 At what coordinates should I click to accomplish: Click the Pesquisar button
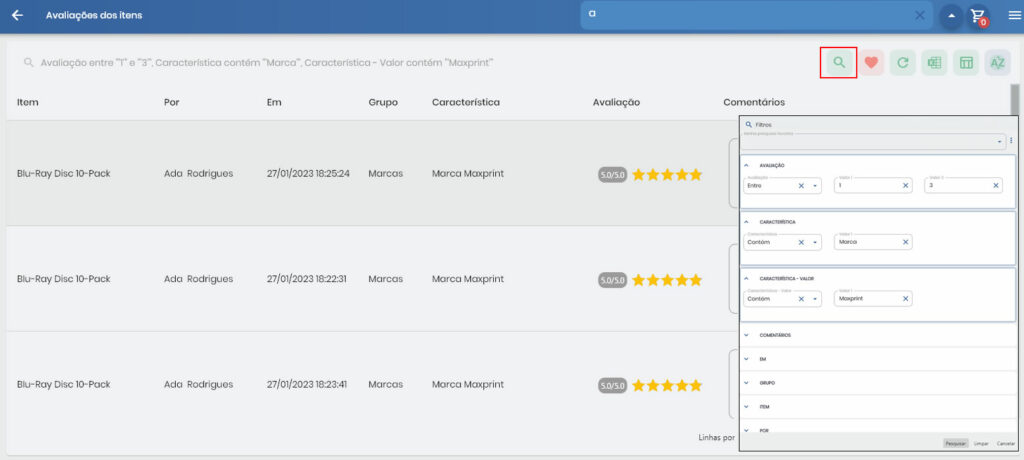click(x=955, y=443)
